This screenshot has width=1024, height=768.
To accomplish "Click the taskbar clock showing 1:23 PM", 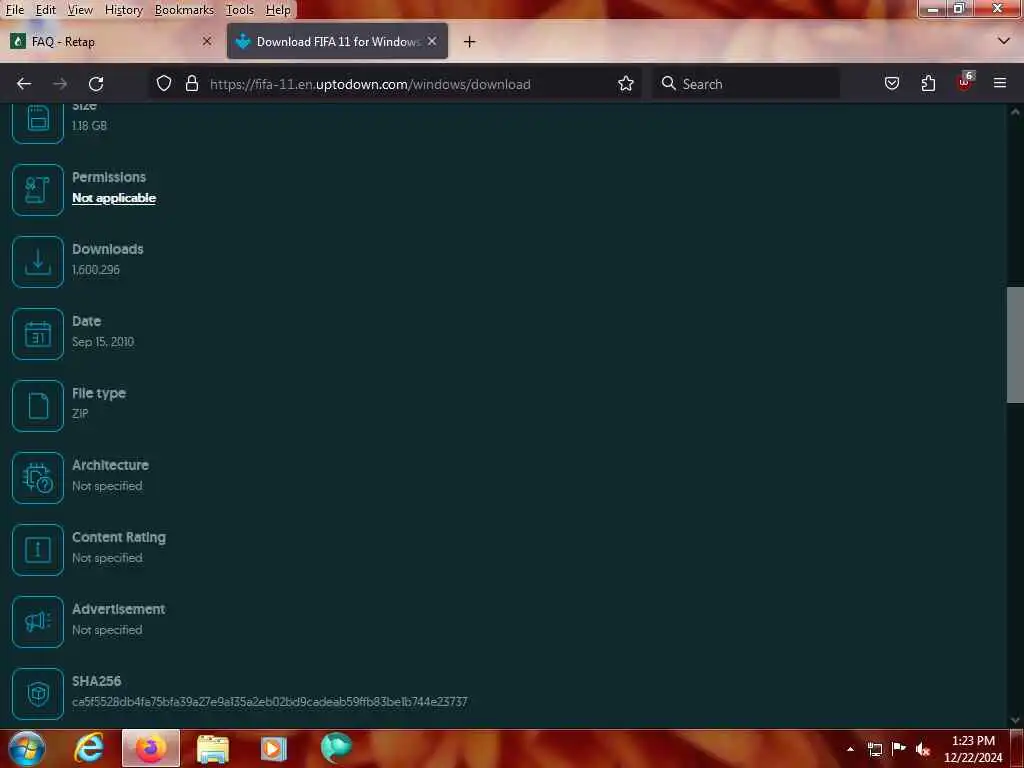I will [973, 749].
